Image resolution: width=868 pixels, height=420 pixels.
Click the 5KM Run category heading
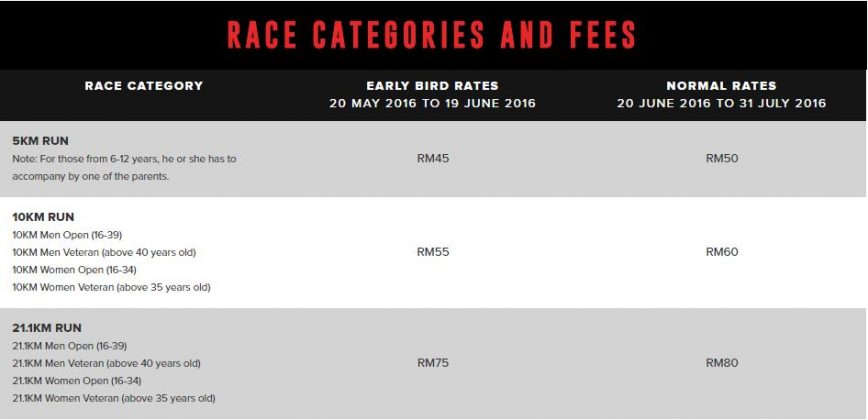click(41, 141)
